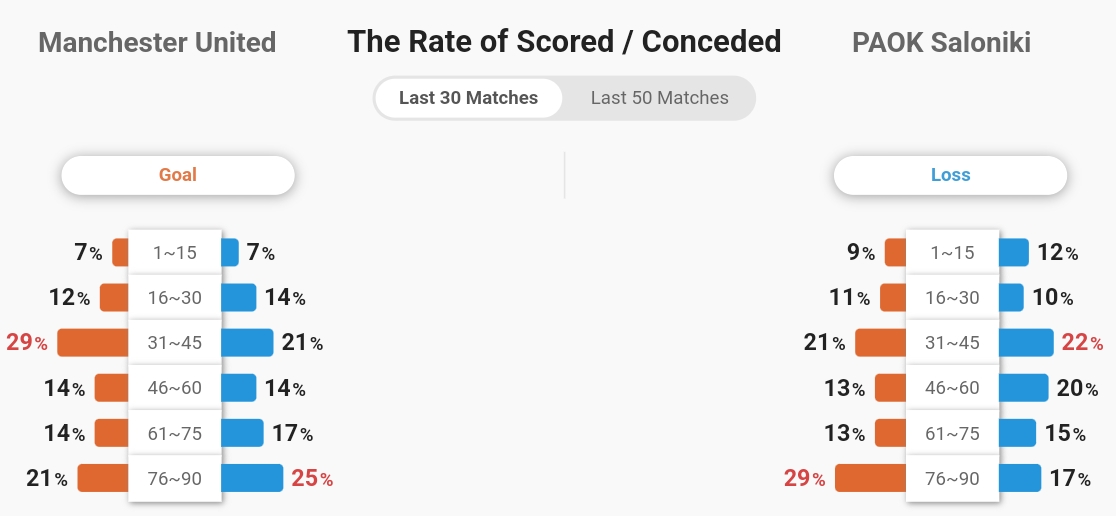Viewport: 1116px width, 516px height.
Task: Click PAOK's 46~60 minute interval label
Action: coord(952,388)
